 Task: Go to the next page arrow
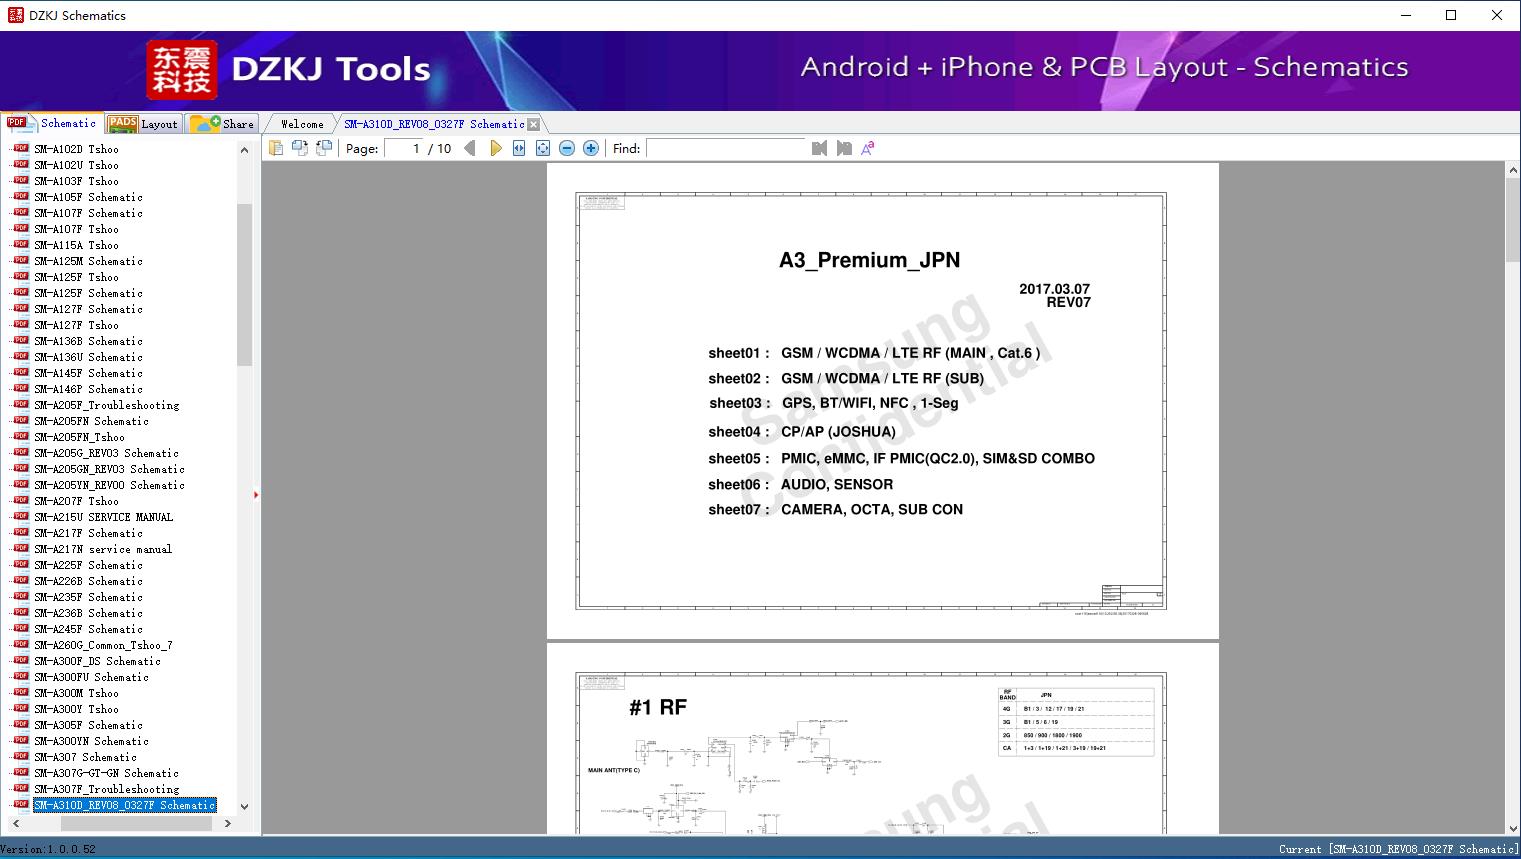click(x=496, y=148)
